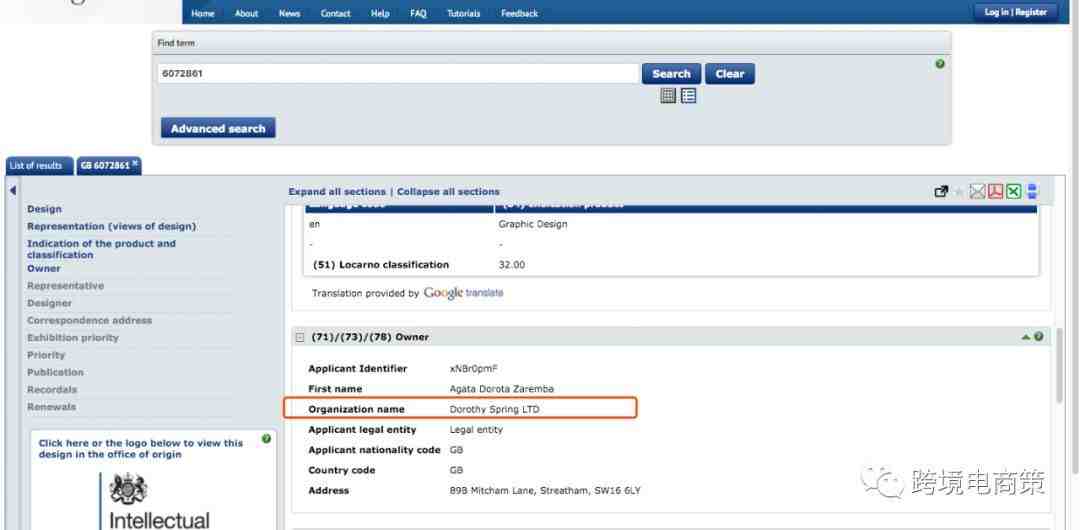Jump to Renewals sidebar entry
Screen dimensions: 1080x530
tap(51, 407)
